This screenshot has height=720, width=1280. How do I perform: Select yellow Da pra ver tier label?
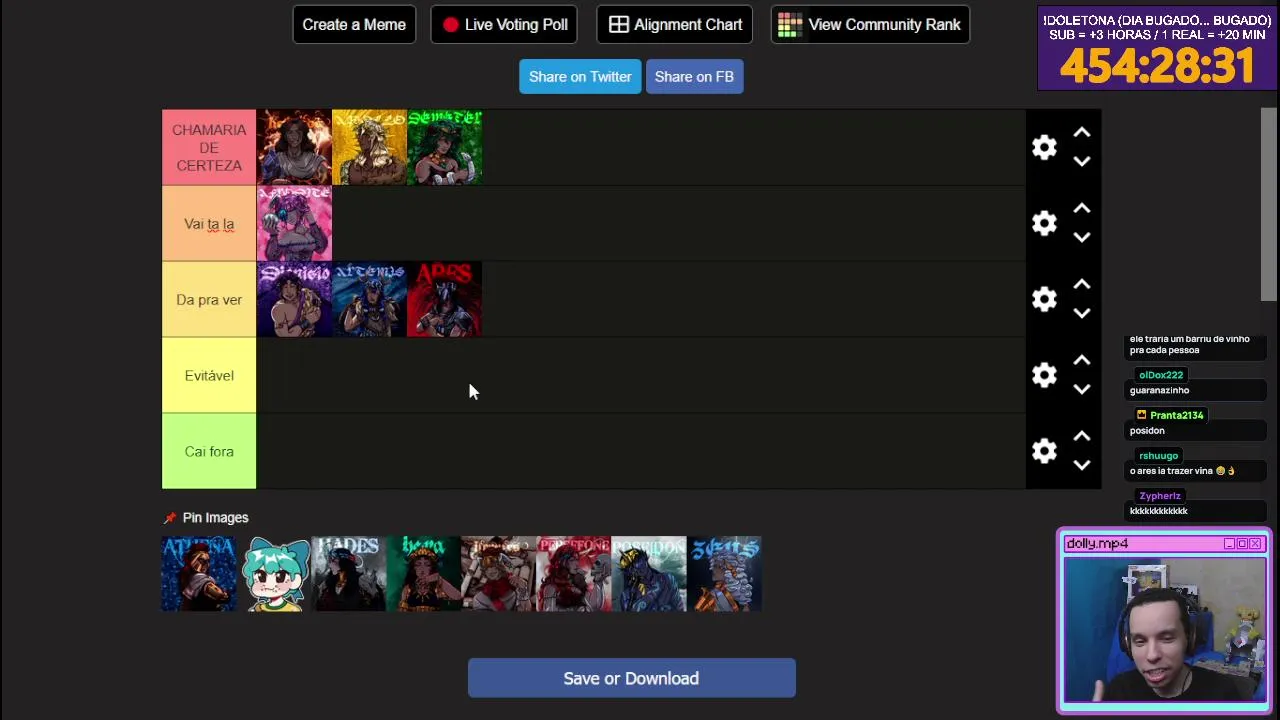(209, 300)
